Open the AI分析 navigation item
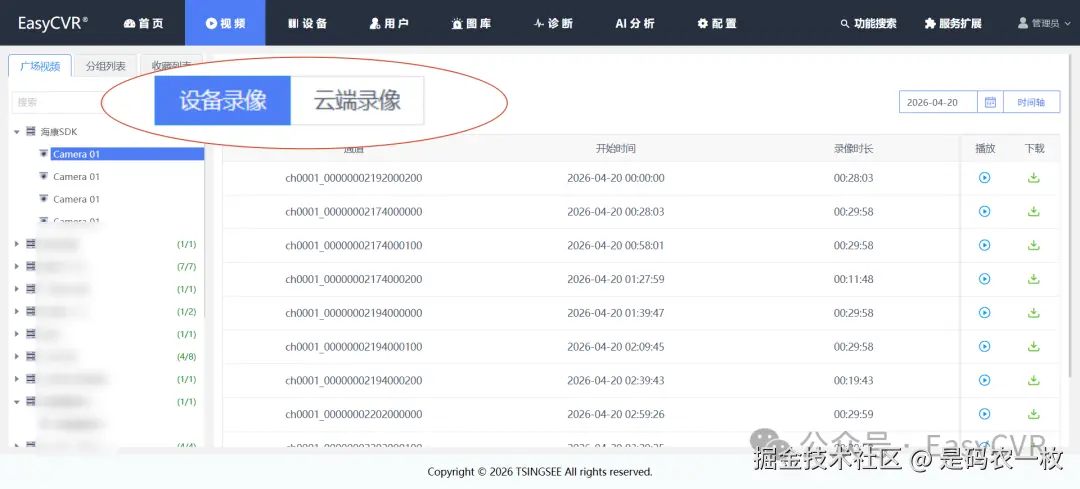The image size is (1080, 489). click(x=635, y=23)
